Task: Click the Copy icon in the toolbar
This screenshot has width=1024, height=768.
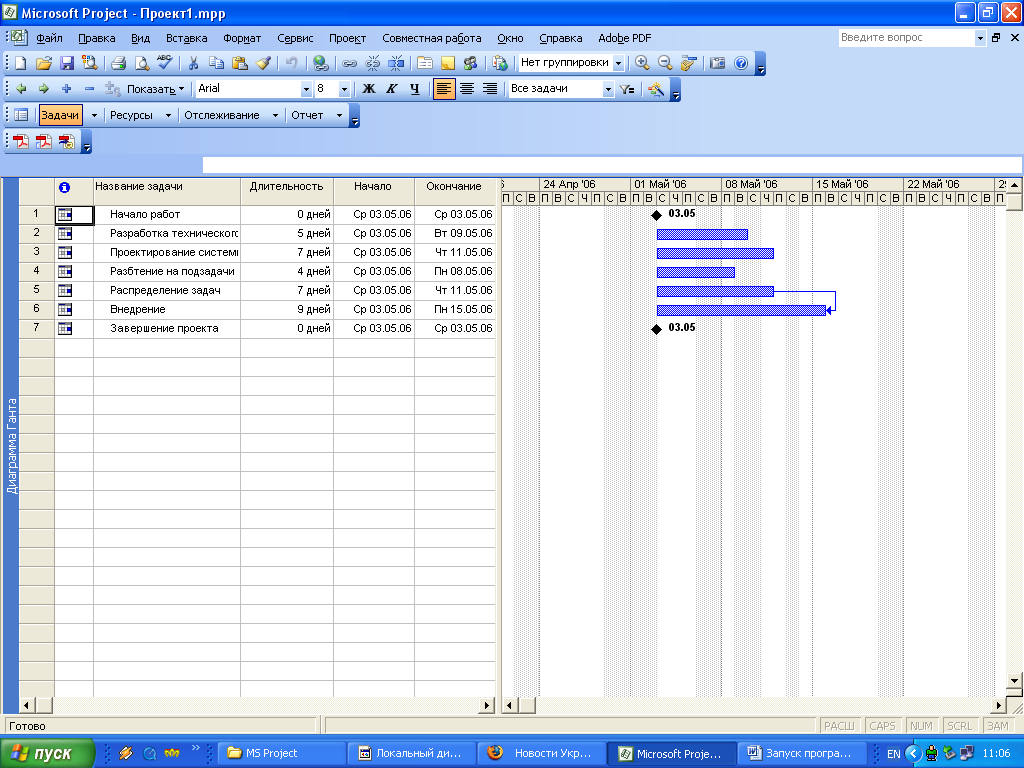Action: pyautogui.click(x=216, y=63)
